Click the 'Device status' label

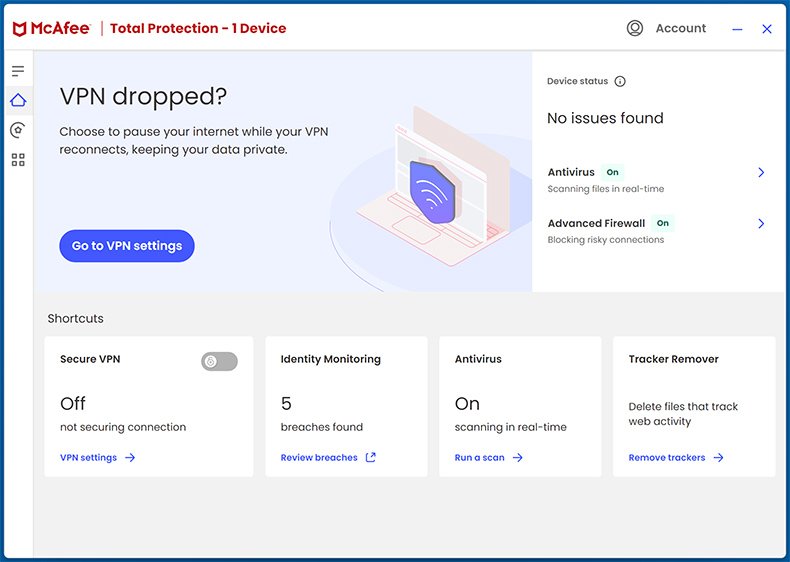577,81
